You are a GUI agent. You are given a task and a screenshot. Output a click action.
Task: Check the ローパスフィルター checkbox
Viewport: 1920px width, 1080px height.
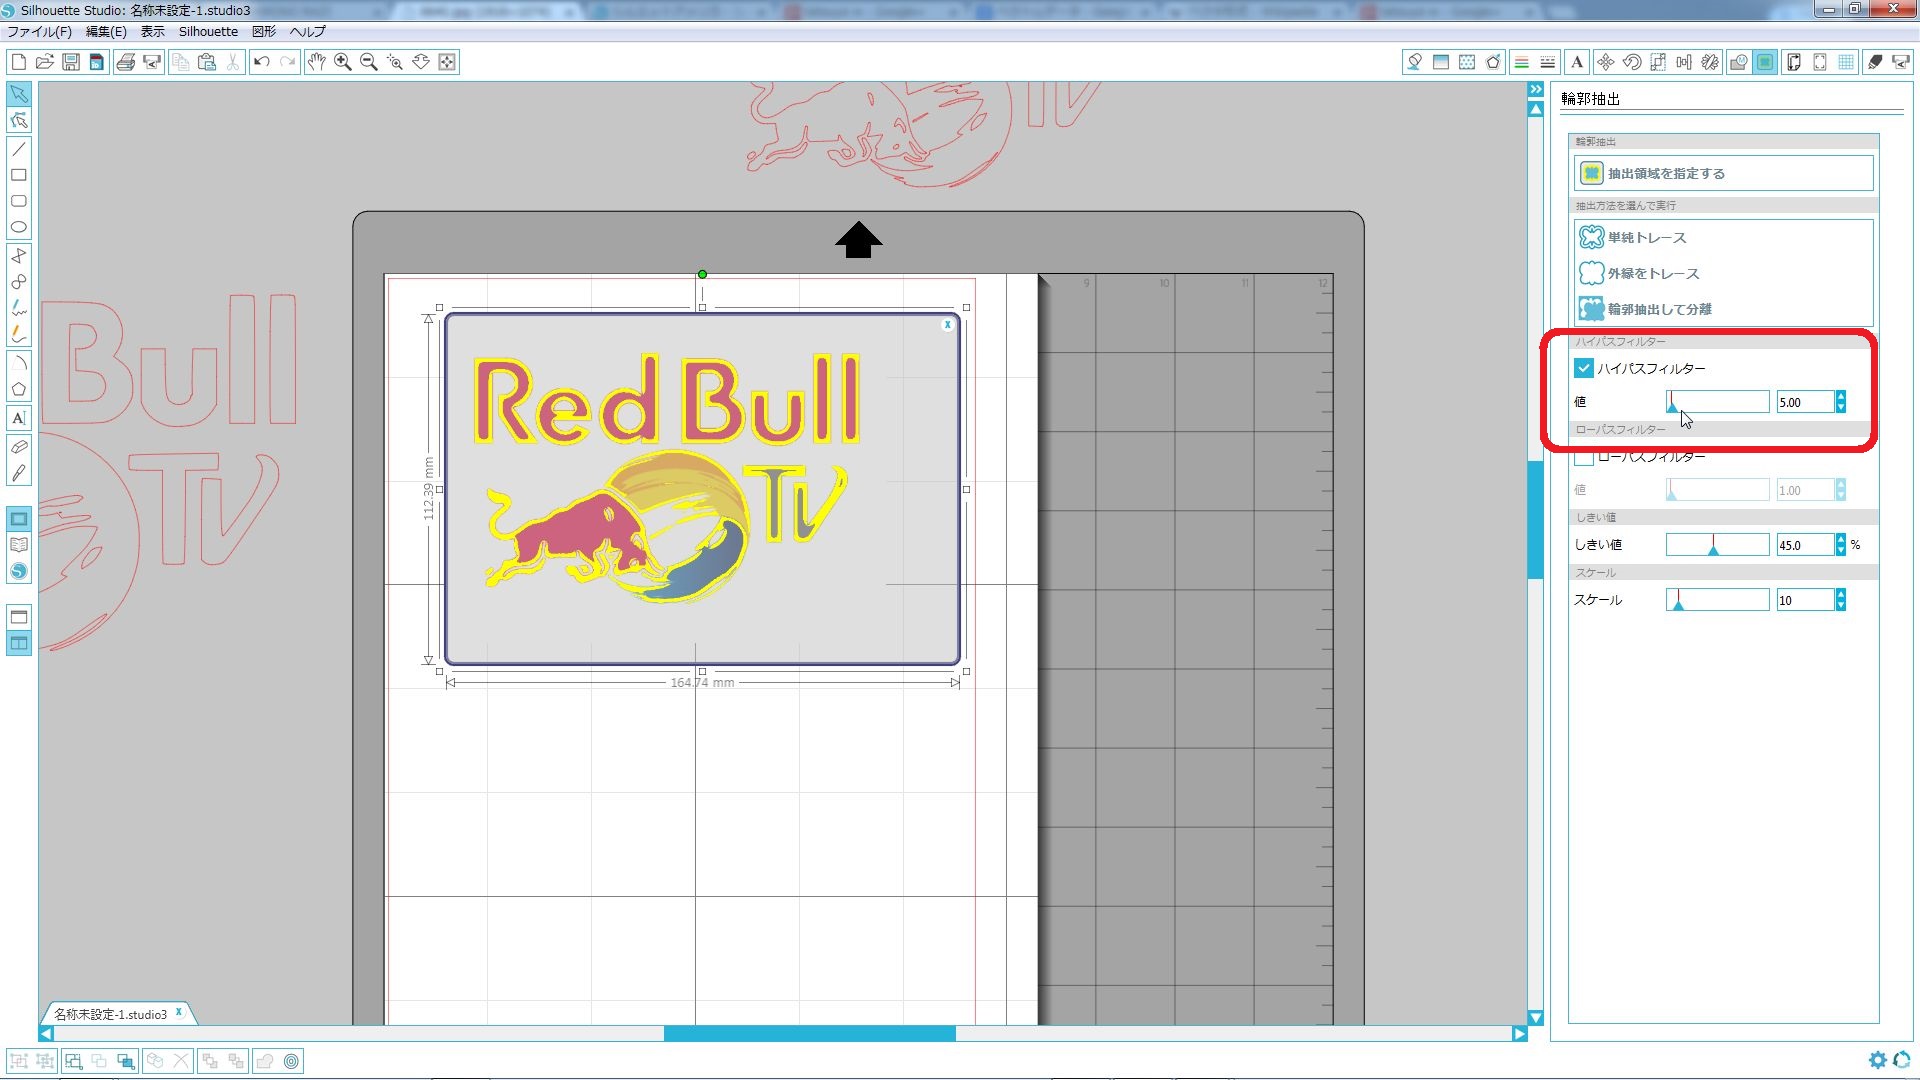pyautogui.click(x=1584, y=457)
